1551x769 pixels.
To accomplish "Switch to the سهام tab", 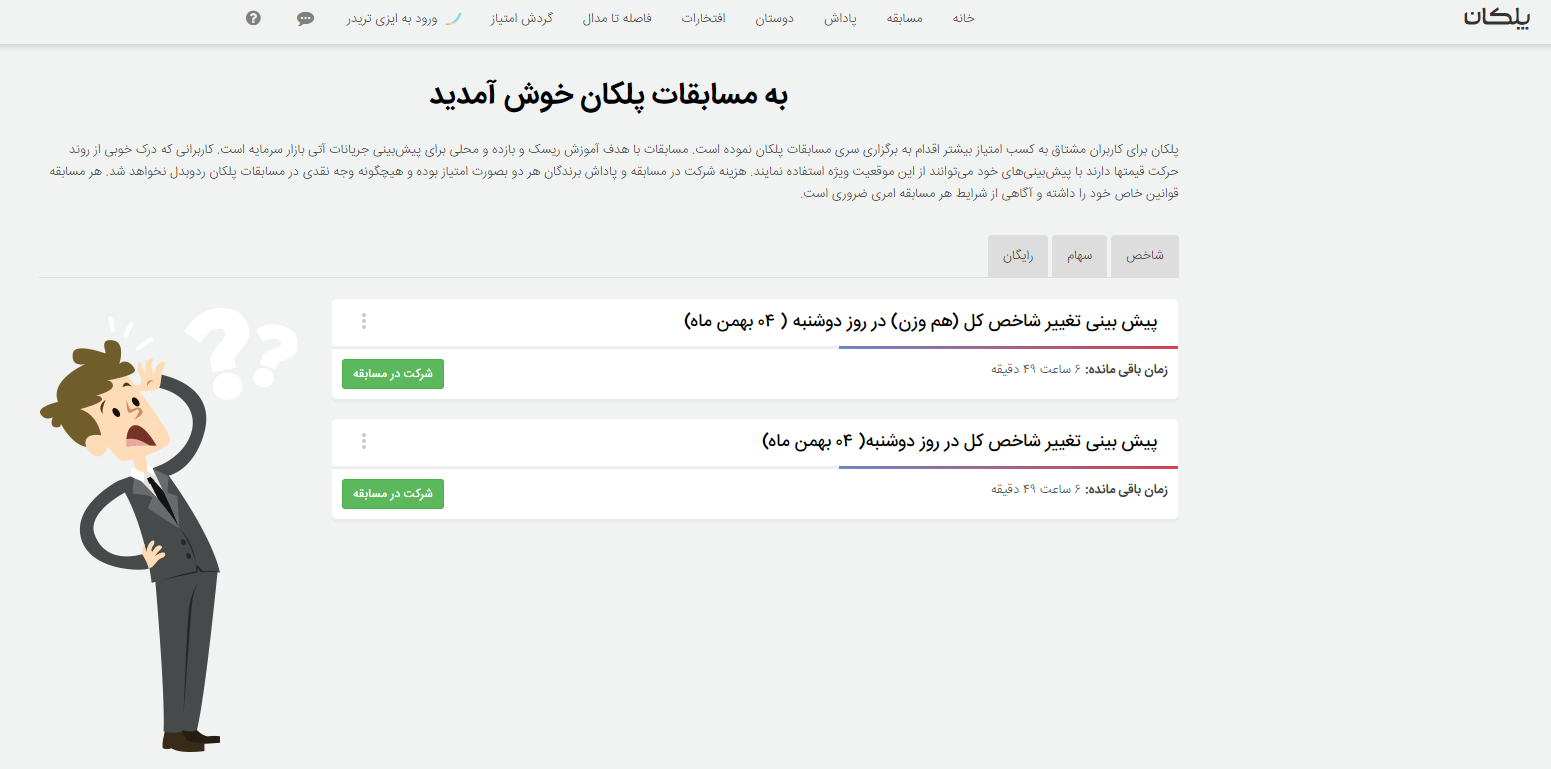I will point(1079,256).
